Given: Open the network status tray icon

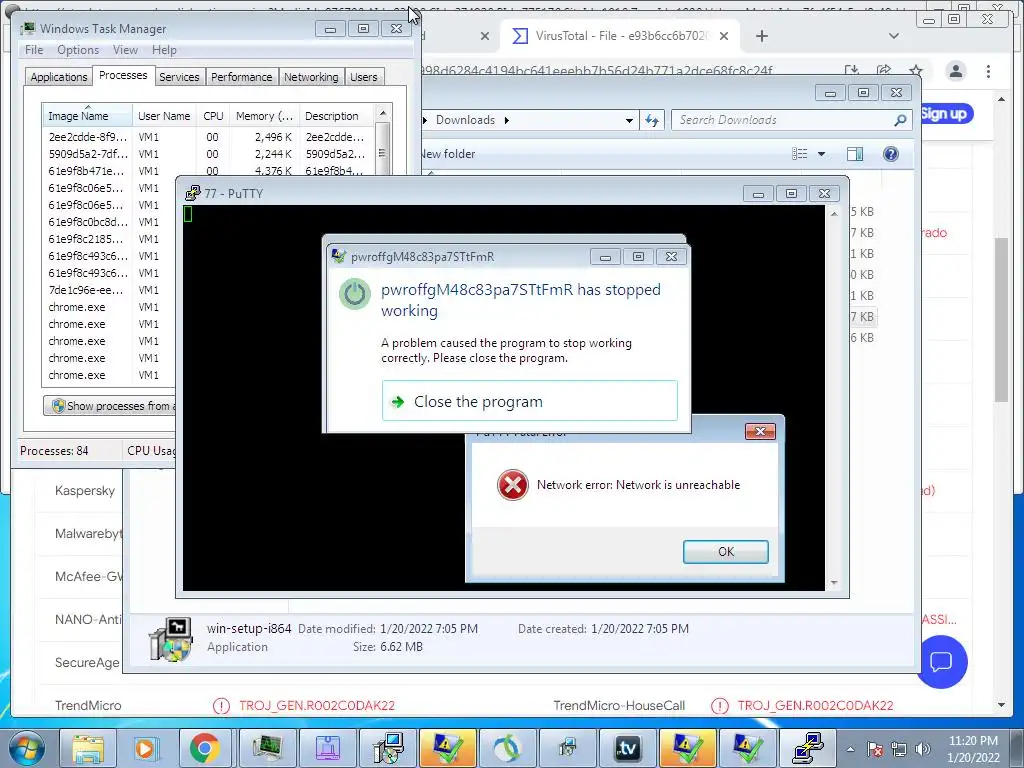Looking at the screenshot, I should [899, 749].
